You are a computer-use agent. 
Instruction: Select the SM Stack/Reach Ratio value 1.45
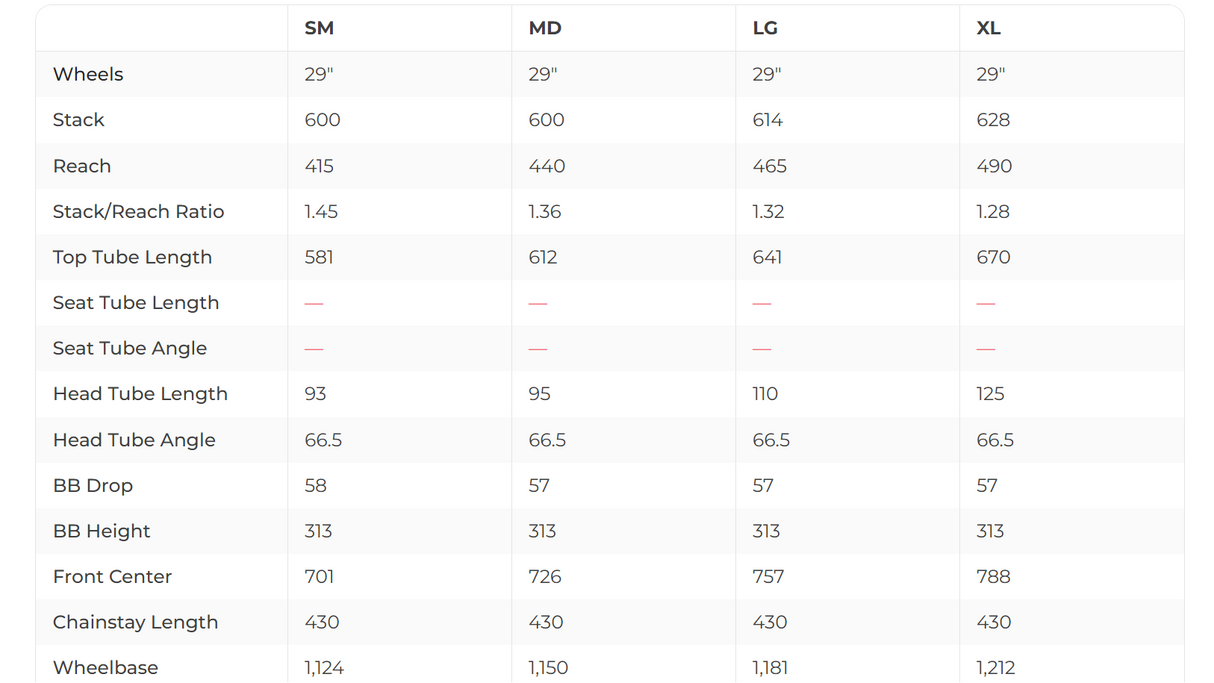click(321, 211)
